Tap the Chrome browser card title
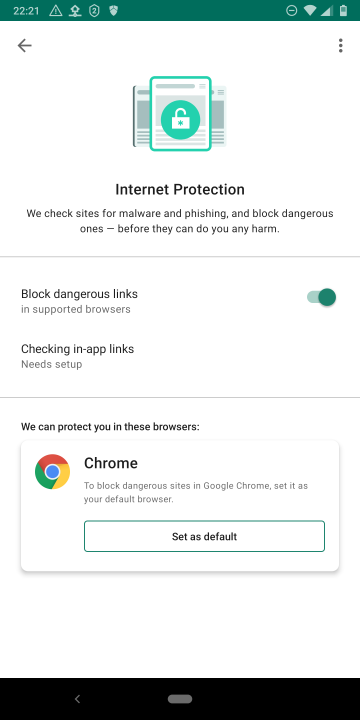The height and width of the screenshot is (720, 360). tap(111, 463)
